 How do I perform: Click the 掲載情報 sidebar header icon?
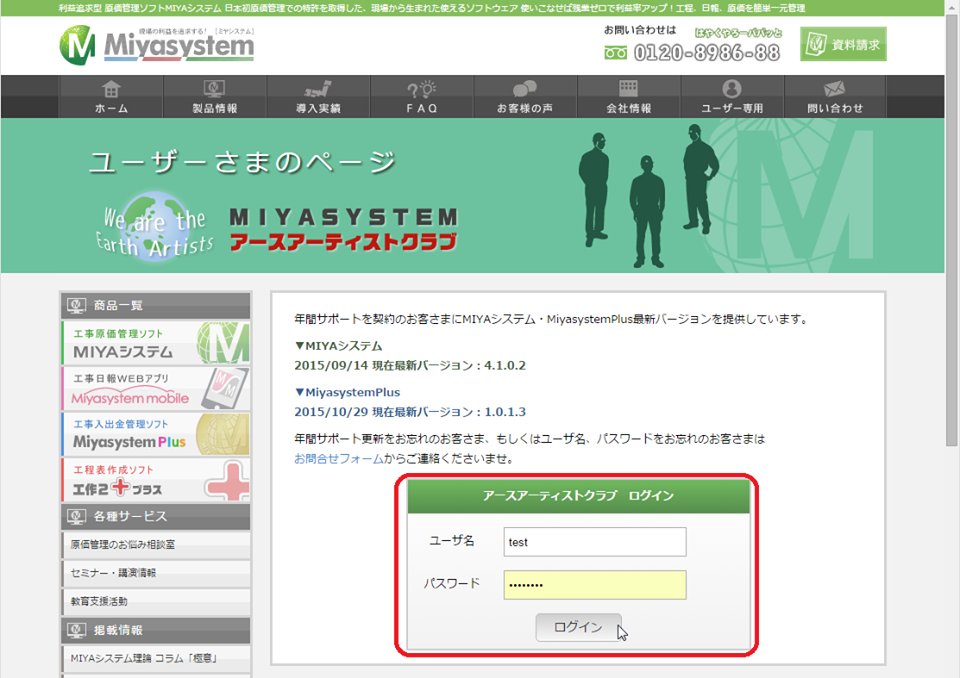77,630
